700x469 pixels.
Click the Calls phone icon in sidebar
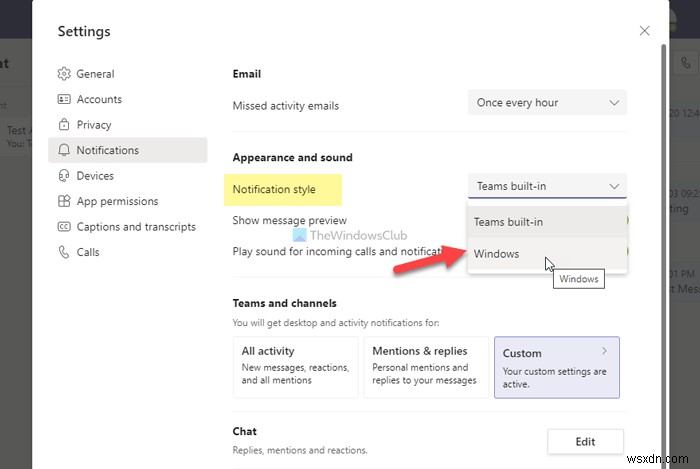click(x=64, y=252)
